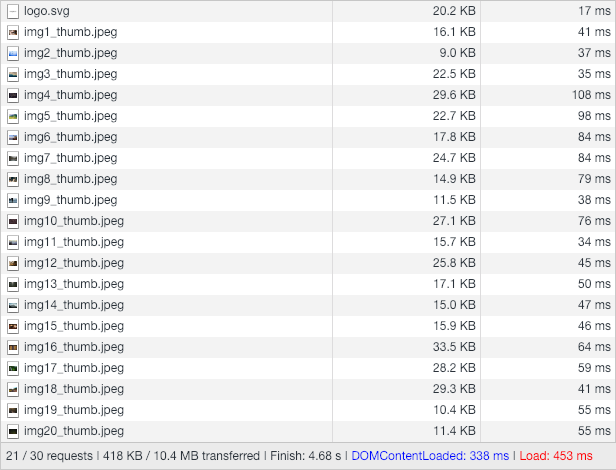Click the img8_thumb.jpeg thumbnail icon

click(13, 179)
